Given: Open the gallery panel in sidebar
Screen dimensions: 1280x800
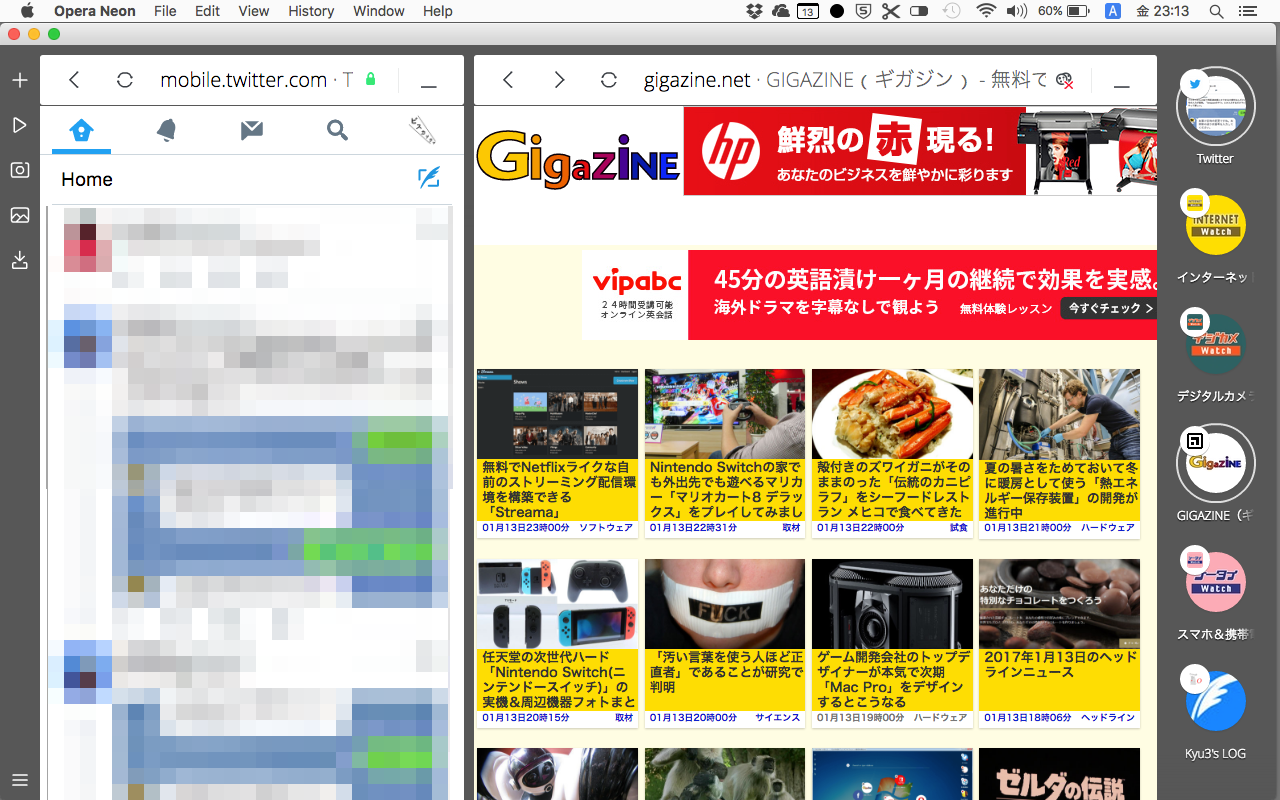Looking at the screenshot, I should tap(19, 215).
